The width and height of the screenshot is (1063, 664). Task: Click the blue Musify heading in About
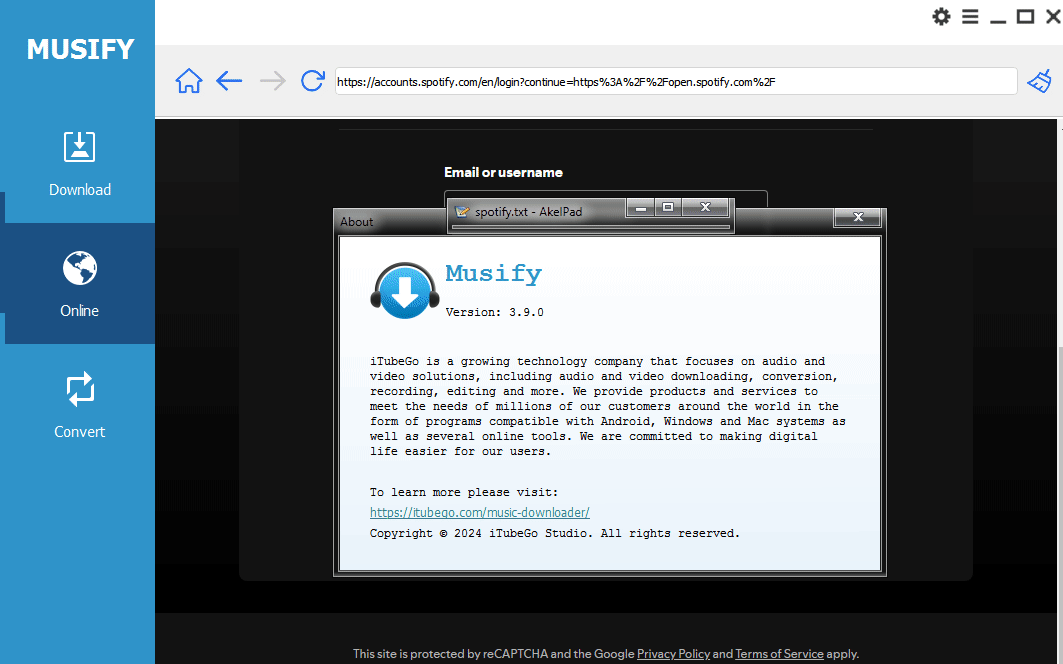pyautogui.click(x=494, y=273)
